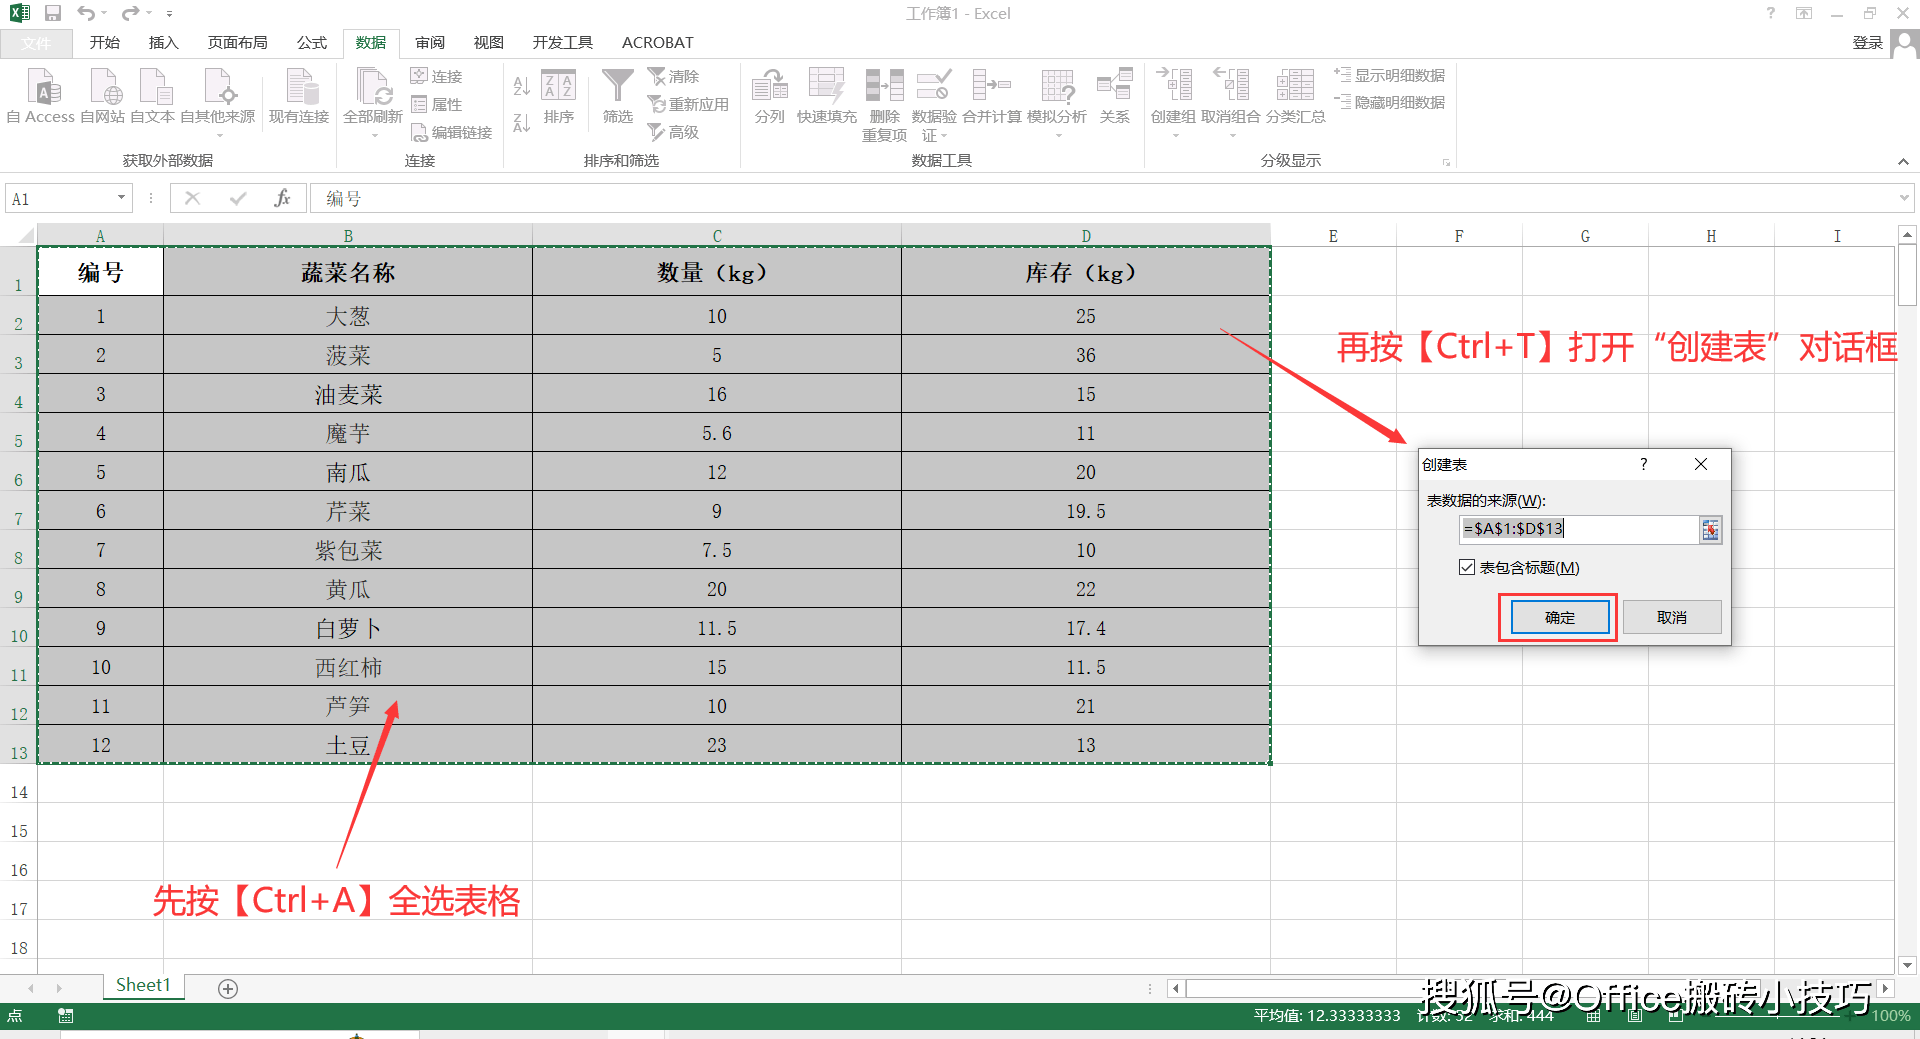Click 取消 to cancel table creation
This screenshot has width=1920, height=1039.
pos(1671,617)
